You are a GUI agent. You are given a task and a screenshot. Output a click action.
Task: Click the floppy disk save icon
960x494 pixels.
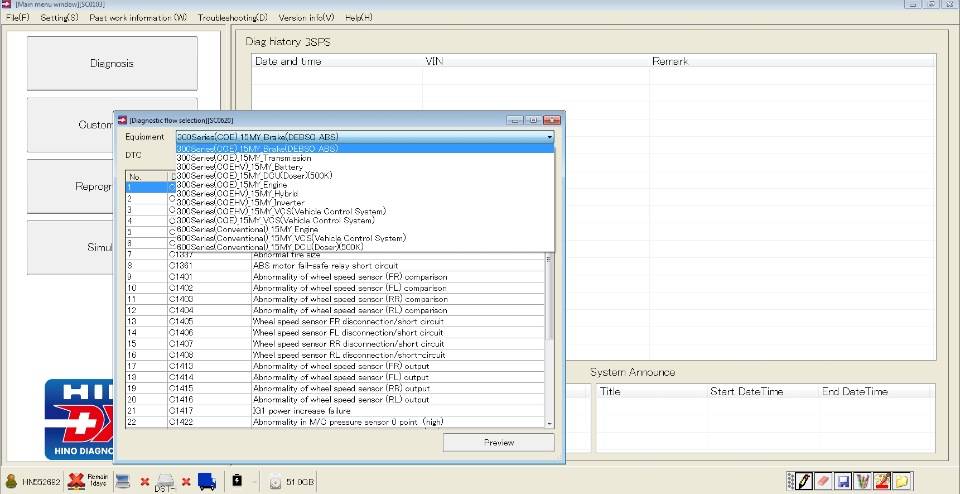coord(843,481)
